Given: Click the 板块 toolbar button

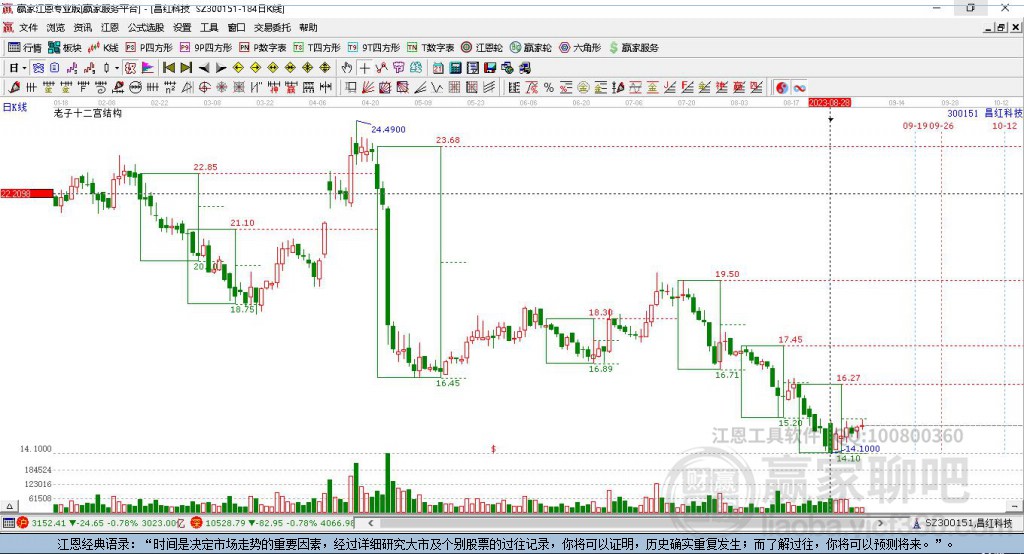Looking at the screenshot, I should coord(65,48).
